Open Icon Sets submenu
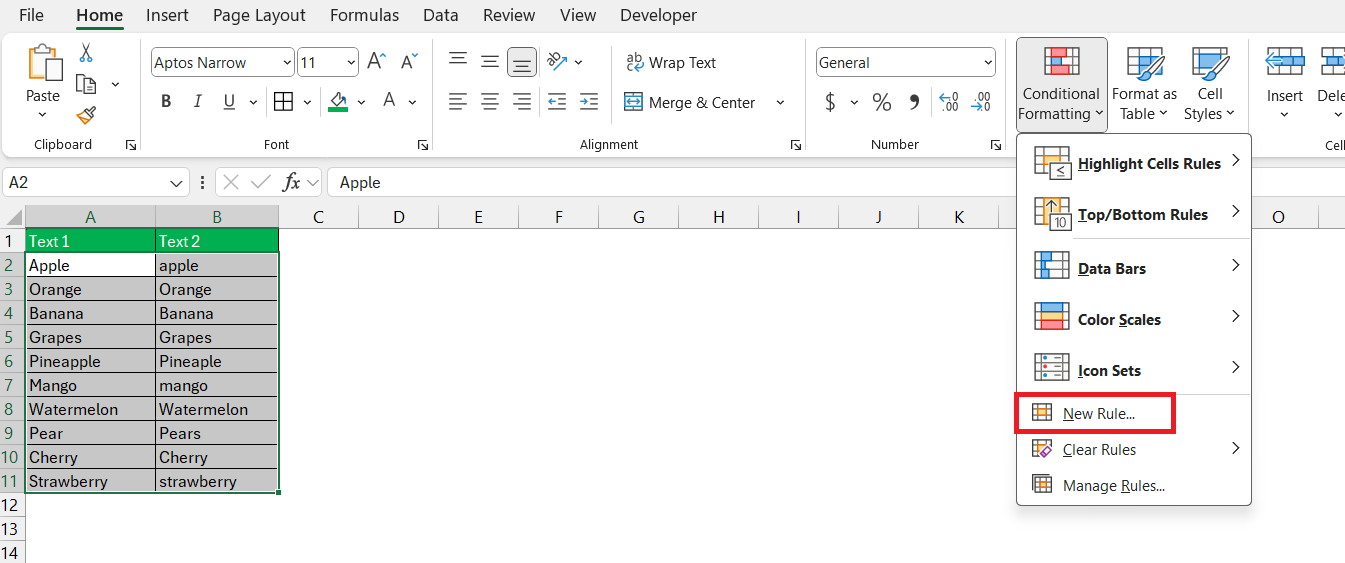The image size is (1345, 563). (1134, 369)
